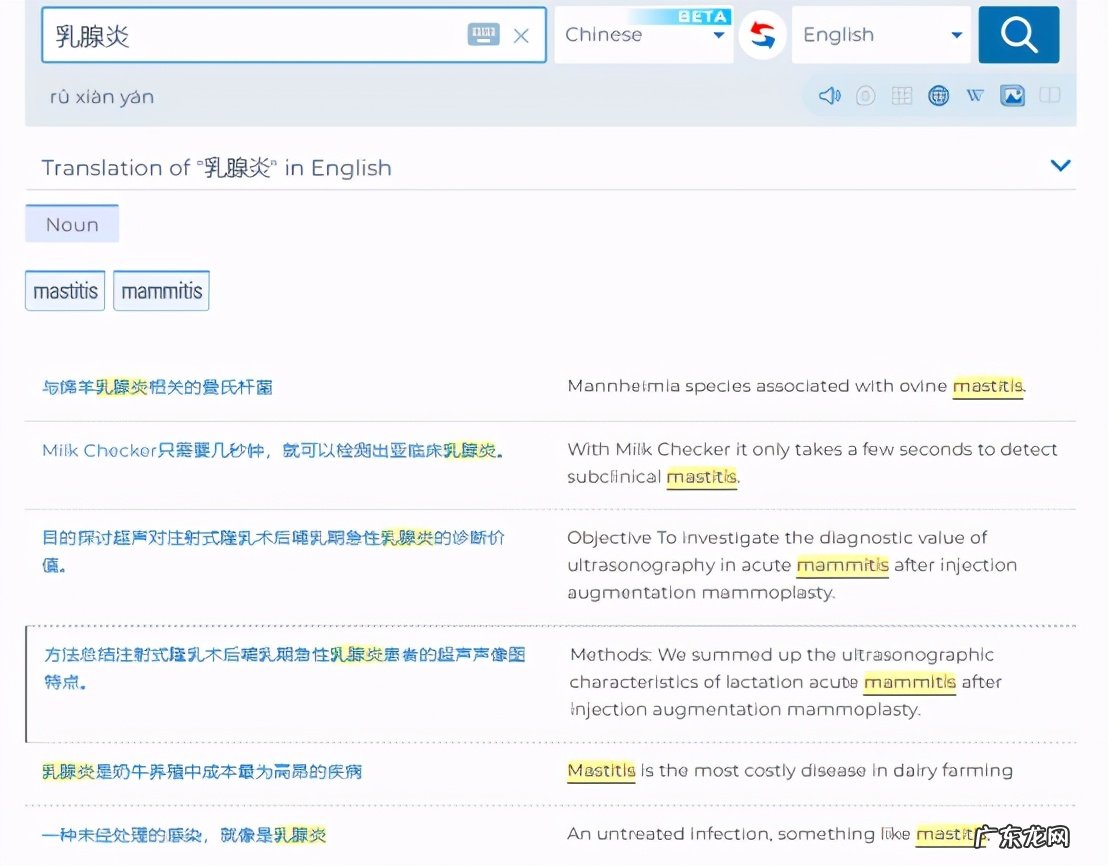The image size is (1108, 866).
Task: Select the translation 'mammitis'
Action: pyautogui.click(x=160, y=291)
